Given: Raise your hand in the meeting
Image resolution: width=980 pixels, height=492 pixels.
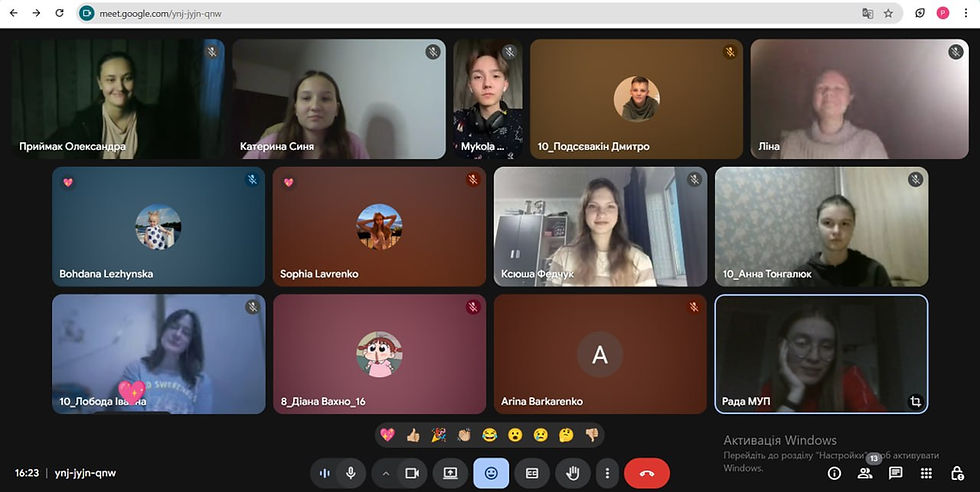Looking at the screenshot, I should [572, 473].
